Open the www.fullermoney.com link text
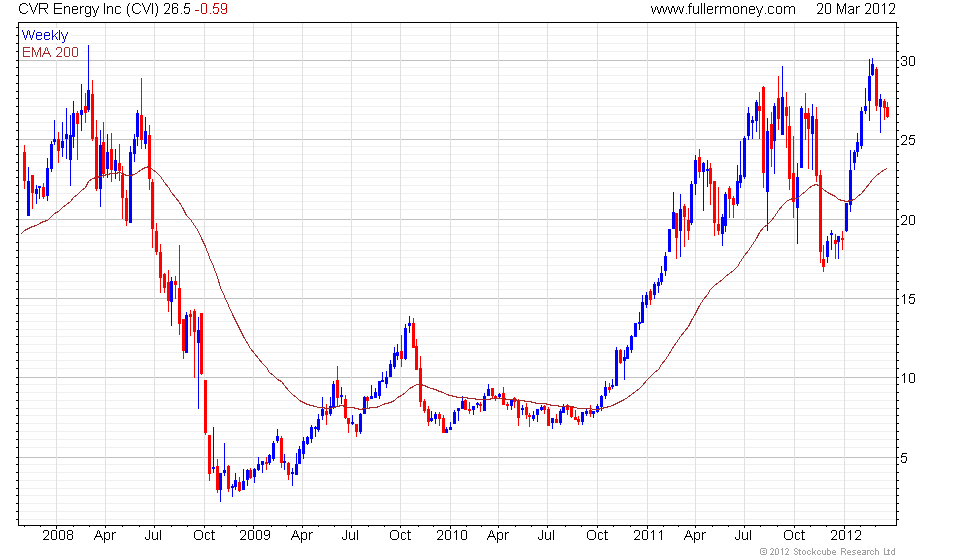Image resolution: width=980 pixels, height=560 pixels. [x=723, y=9]
